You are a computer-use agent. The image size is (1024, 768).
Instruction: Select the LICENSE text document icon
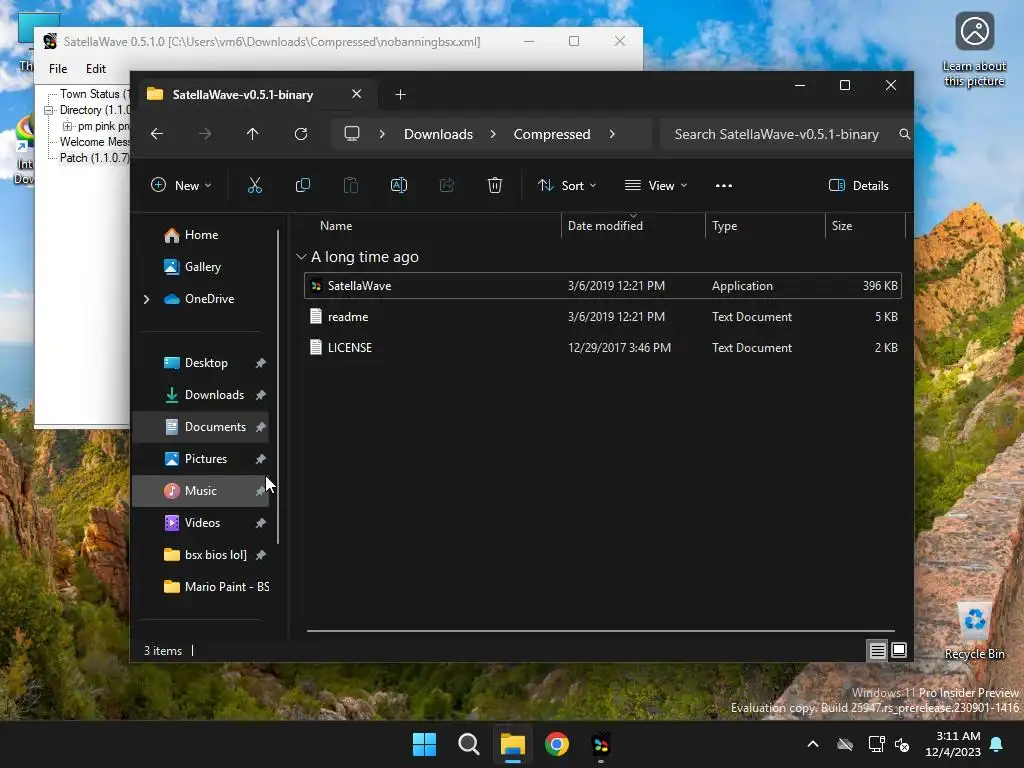(x=316, y=347)
